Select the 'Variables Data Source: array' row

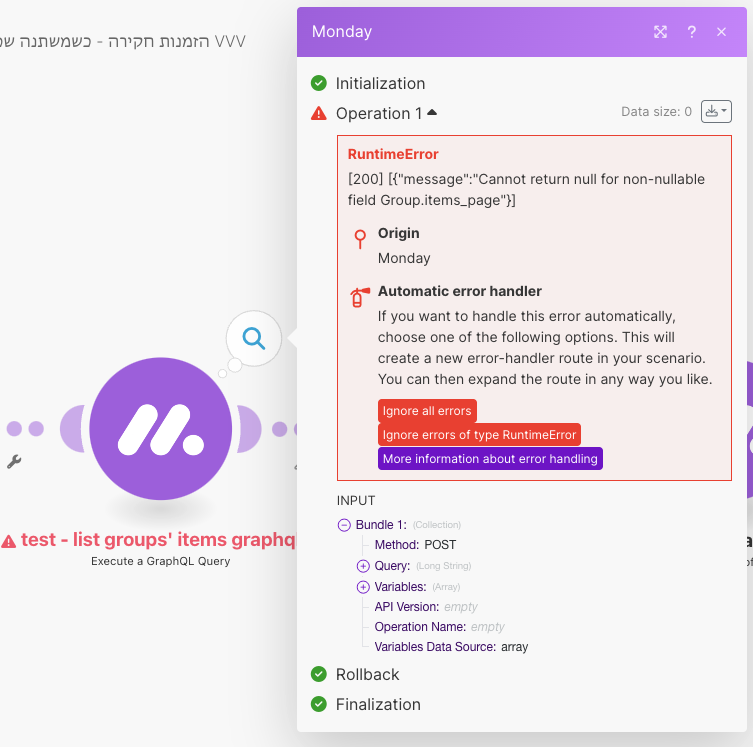coord(451,647)
